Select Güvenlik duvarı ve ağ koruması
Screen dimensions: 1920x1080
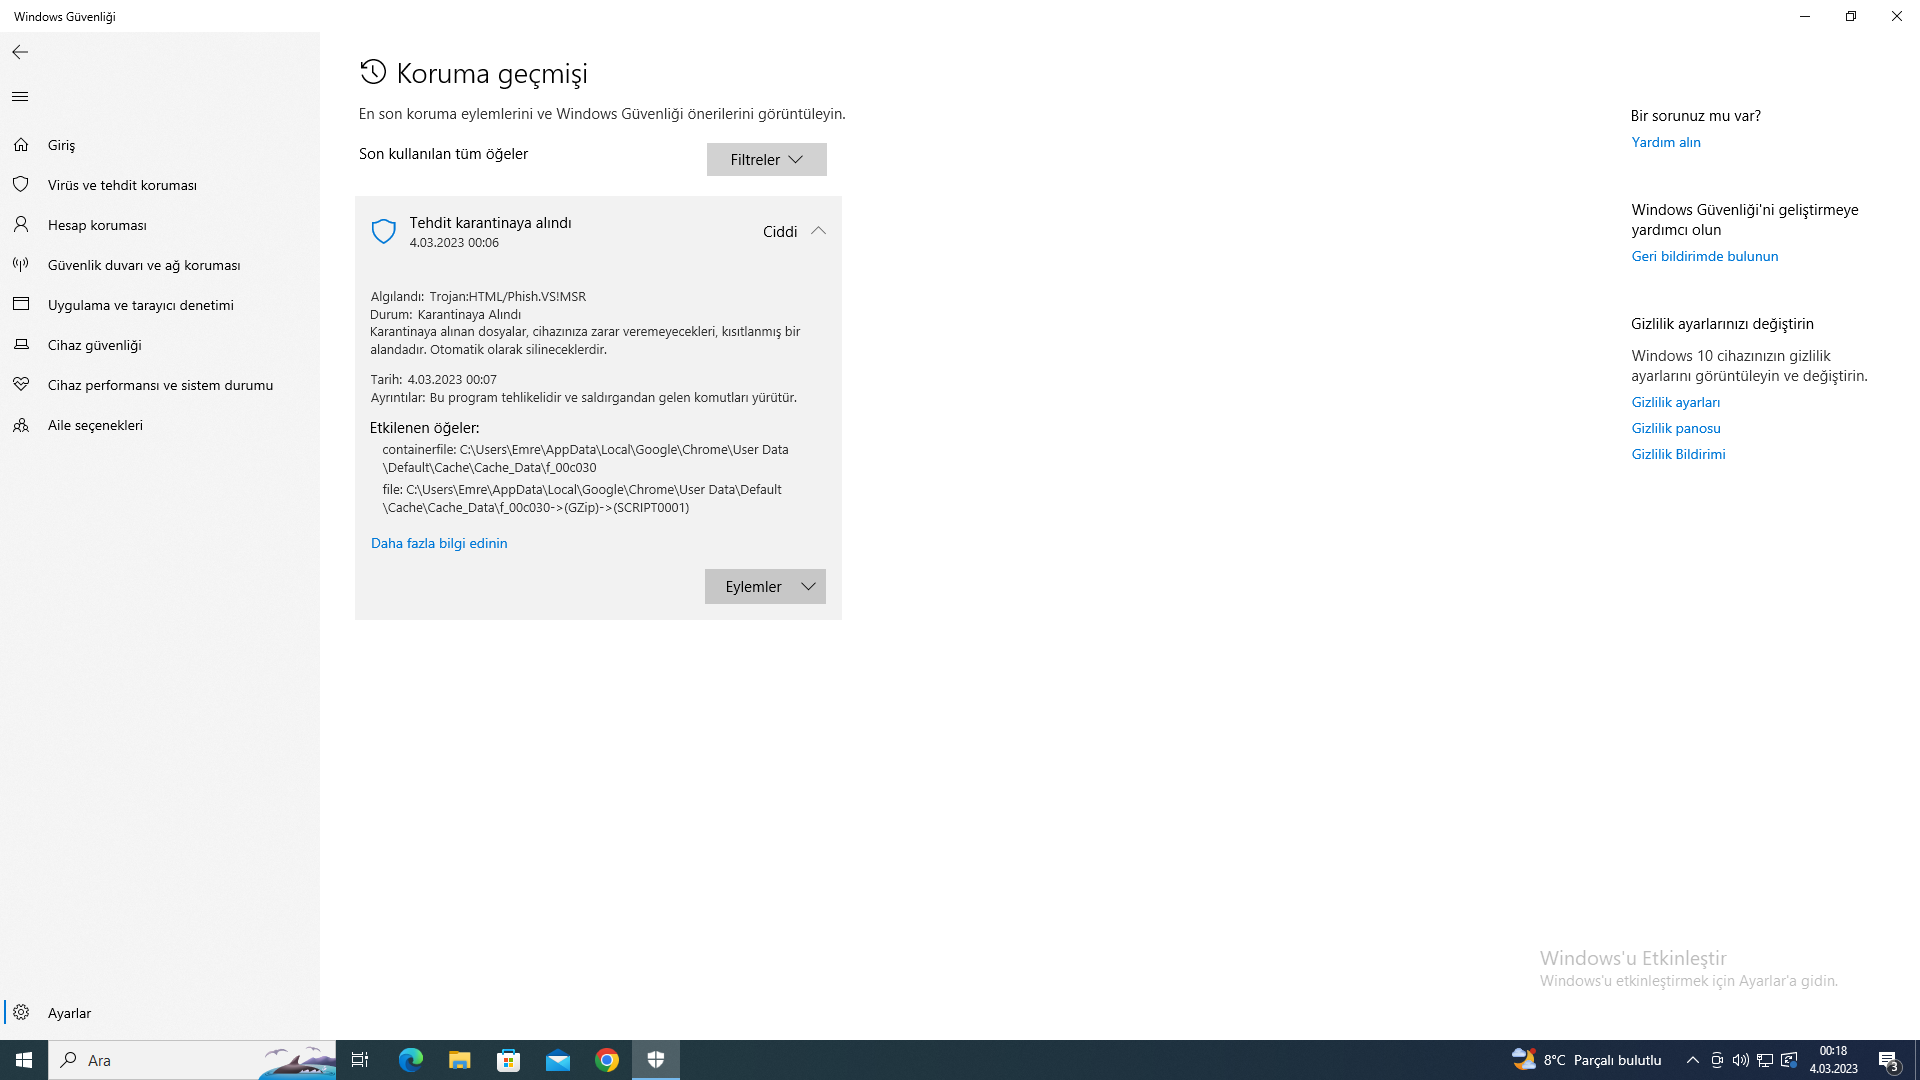144,264
